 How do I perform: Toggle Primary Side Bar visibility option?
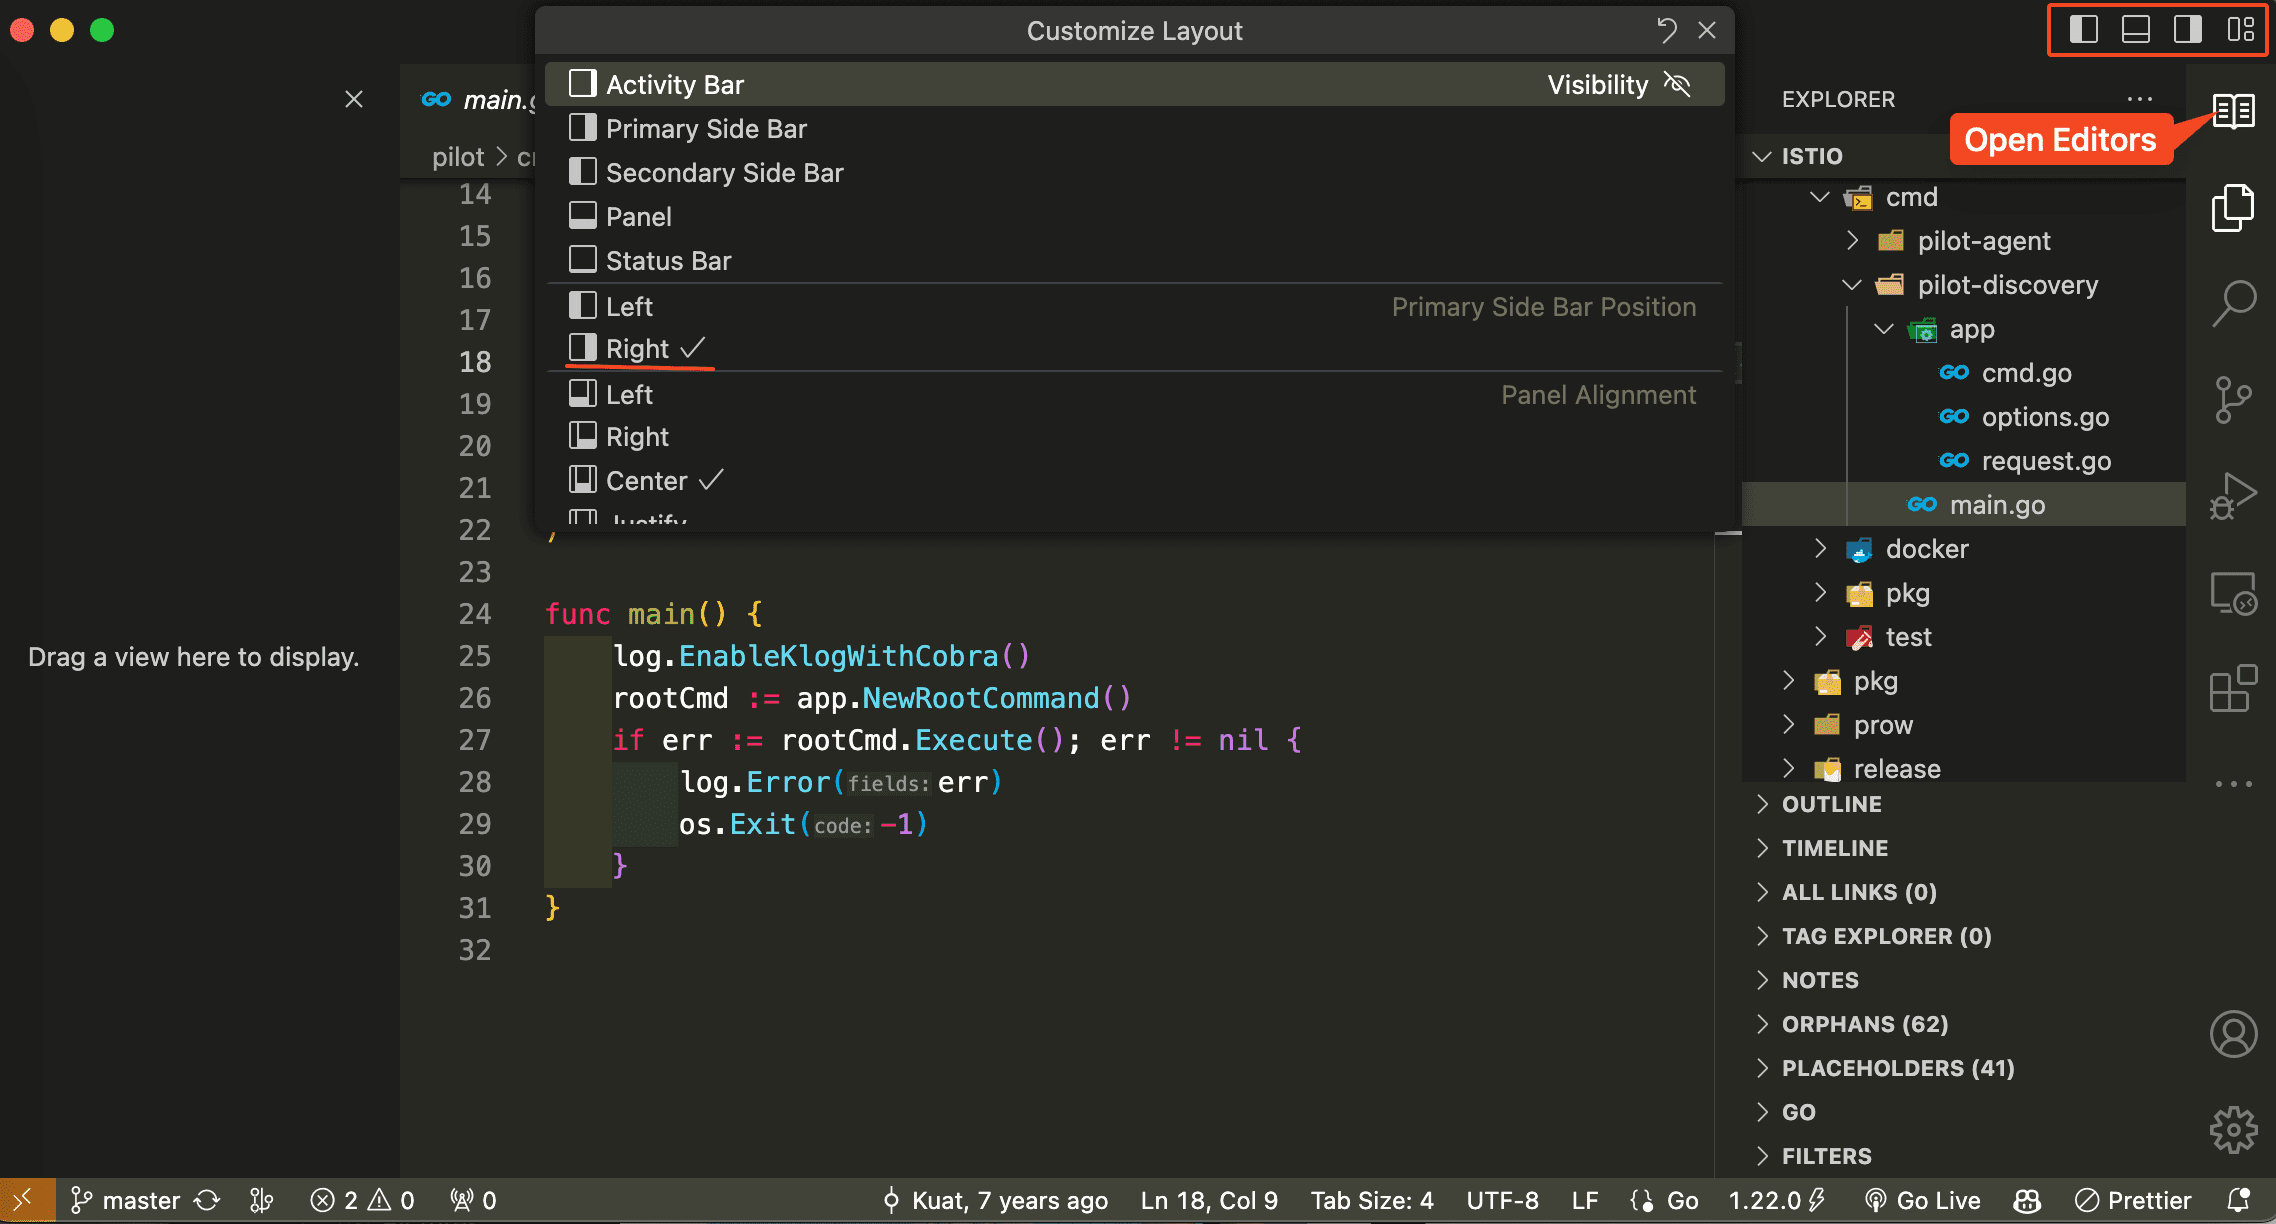click(x=1135, y=129)
